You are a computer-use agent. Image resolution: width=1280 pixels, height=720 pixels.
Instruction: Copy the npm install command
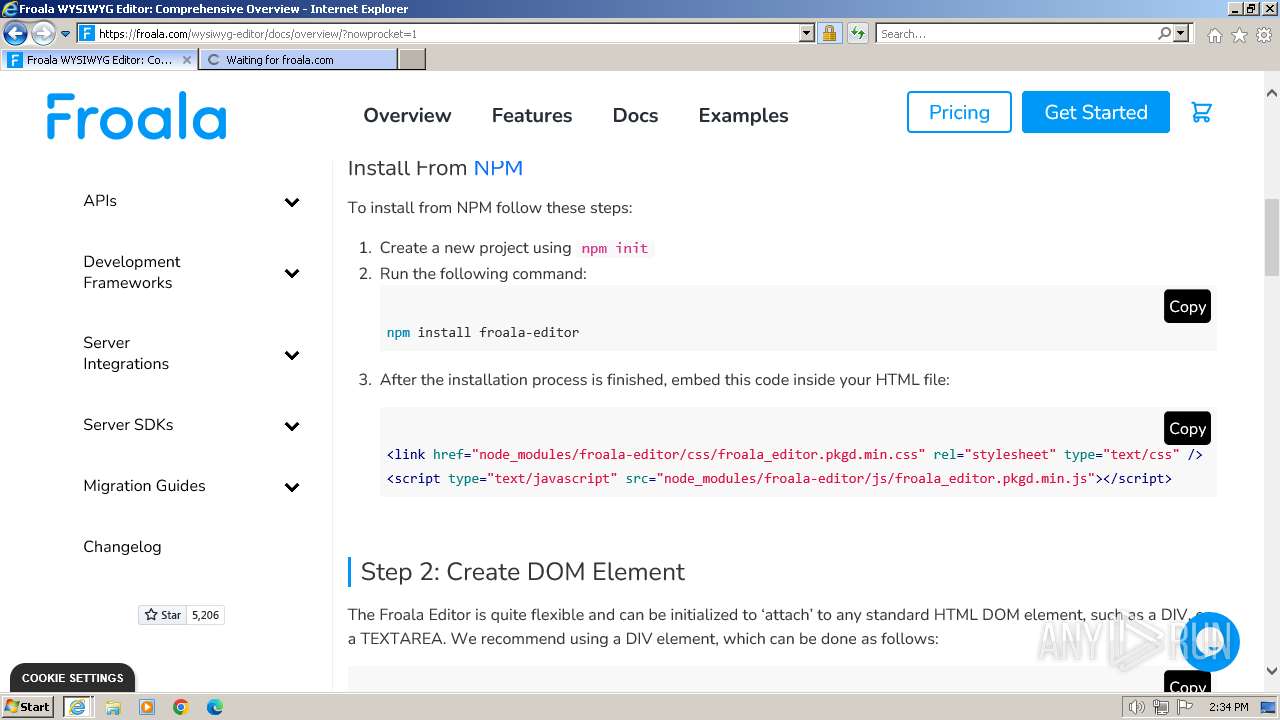click(x=1187, y=307)
